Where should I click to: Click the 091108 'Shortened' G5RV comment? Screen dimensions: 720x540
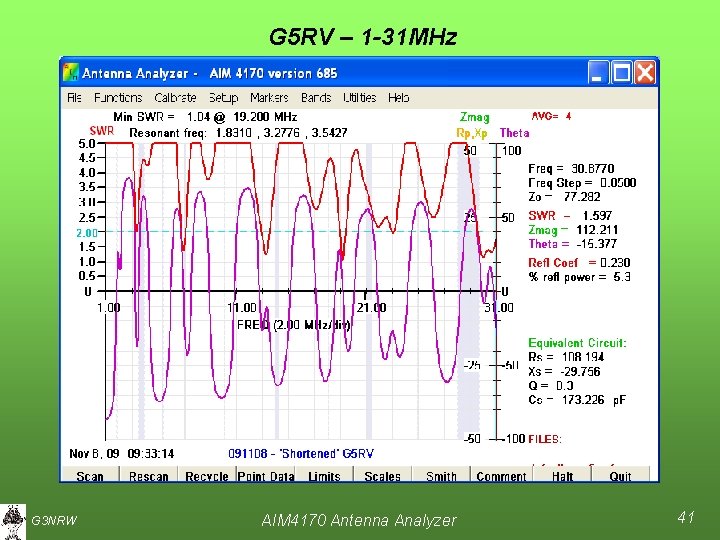301,454
